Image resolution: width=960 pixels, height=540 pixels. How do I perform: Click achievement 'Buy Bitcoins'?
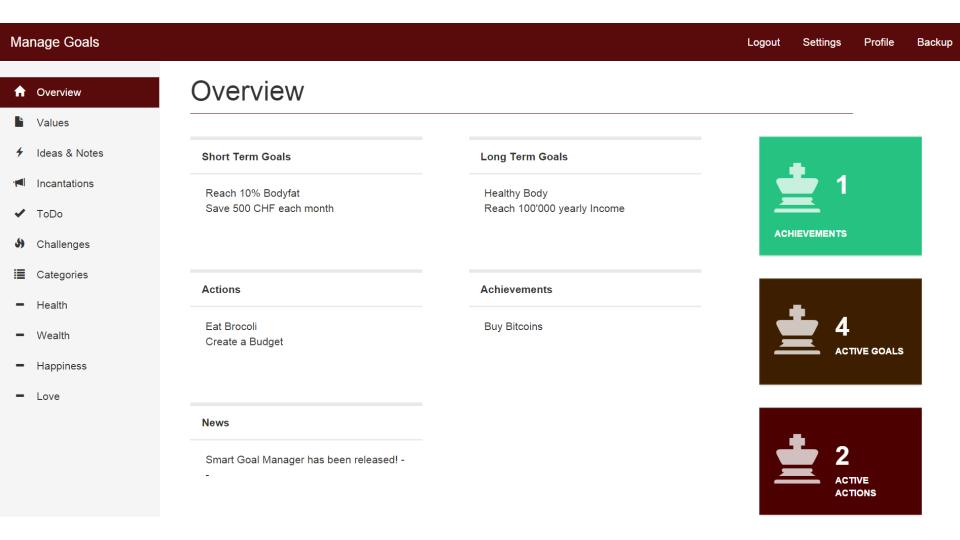point(513,326)
